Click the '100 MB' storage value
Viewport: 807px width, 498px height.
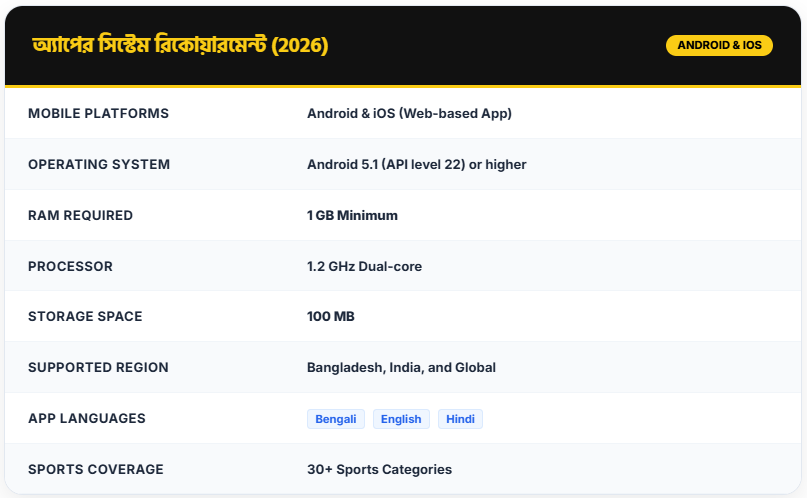click(x=331, y=317)
